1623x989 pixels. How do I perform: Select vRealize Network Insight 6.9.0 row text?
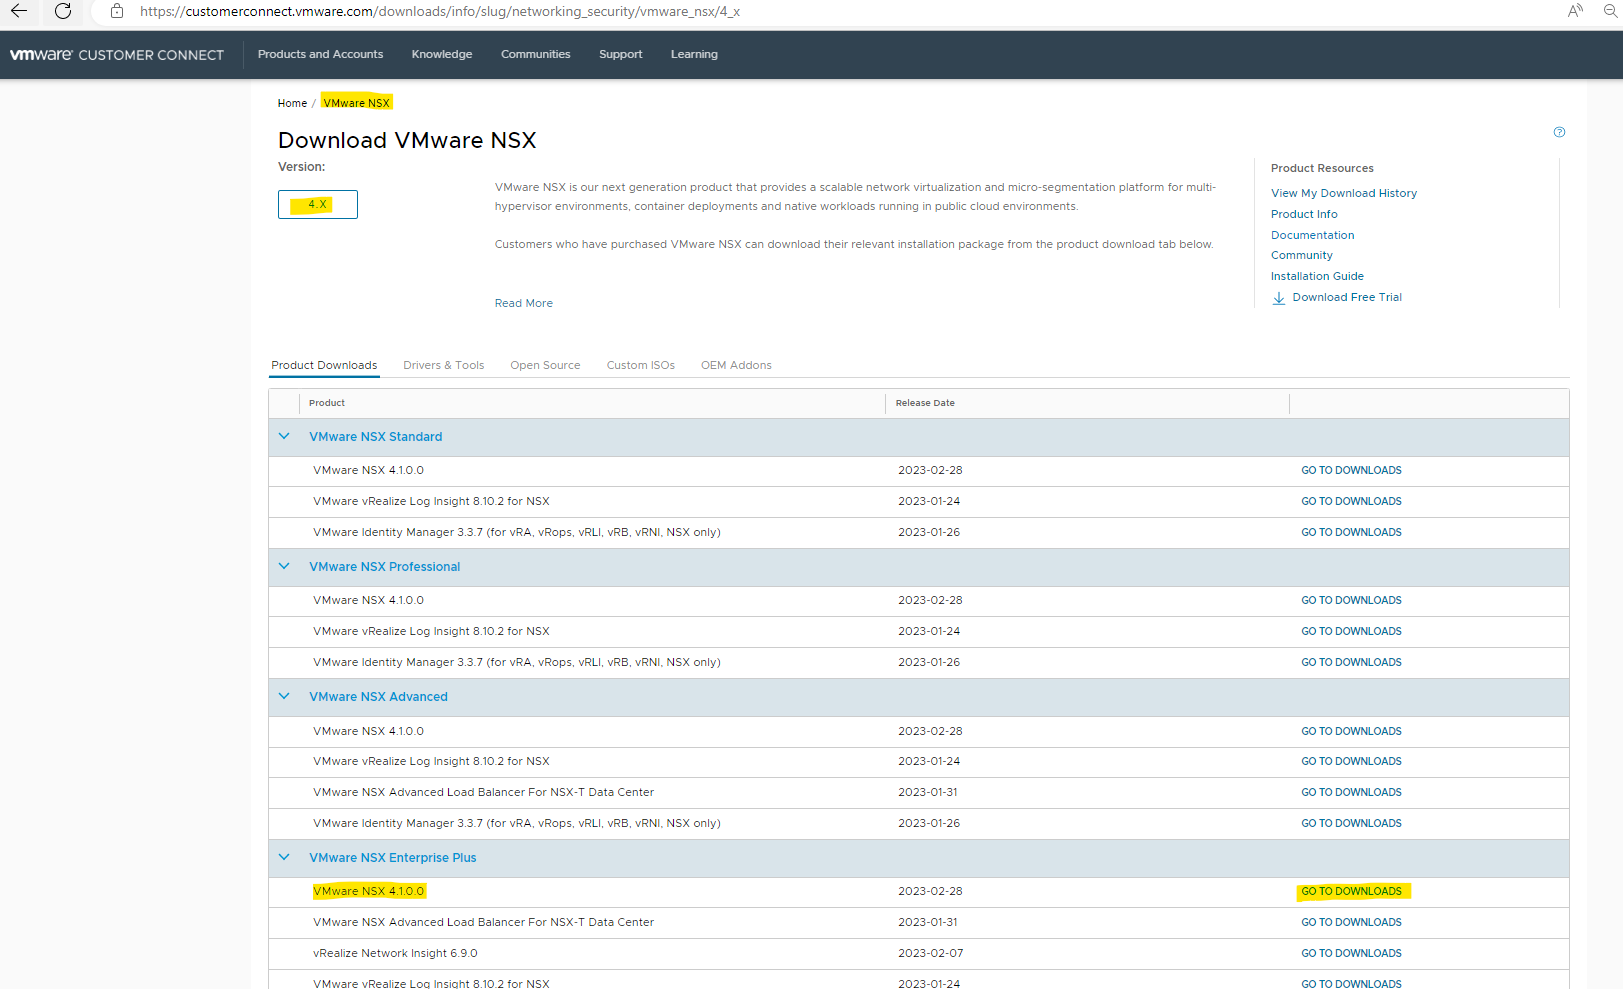(395, 954)
